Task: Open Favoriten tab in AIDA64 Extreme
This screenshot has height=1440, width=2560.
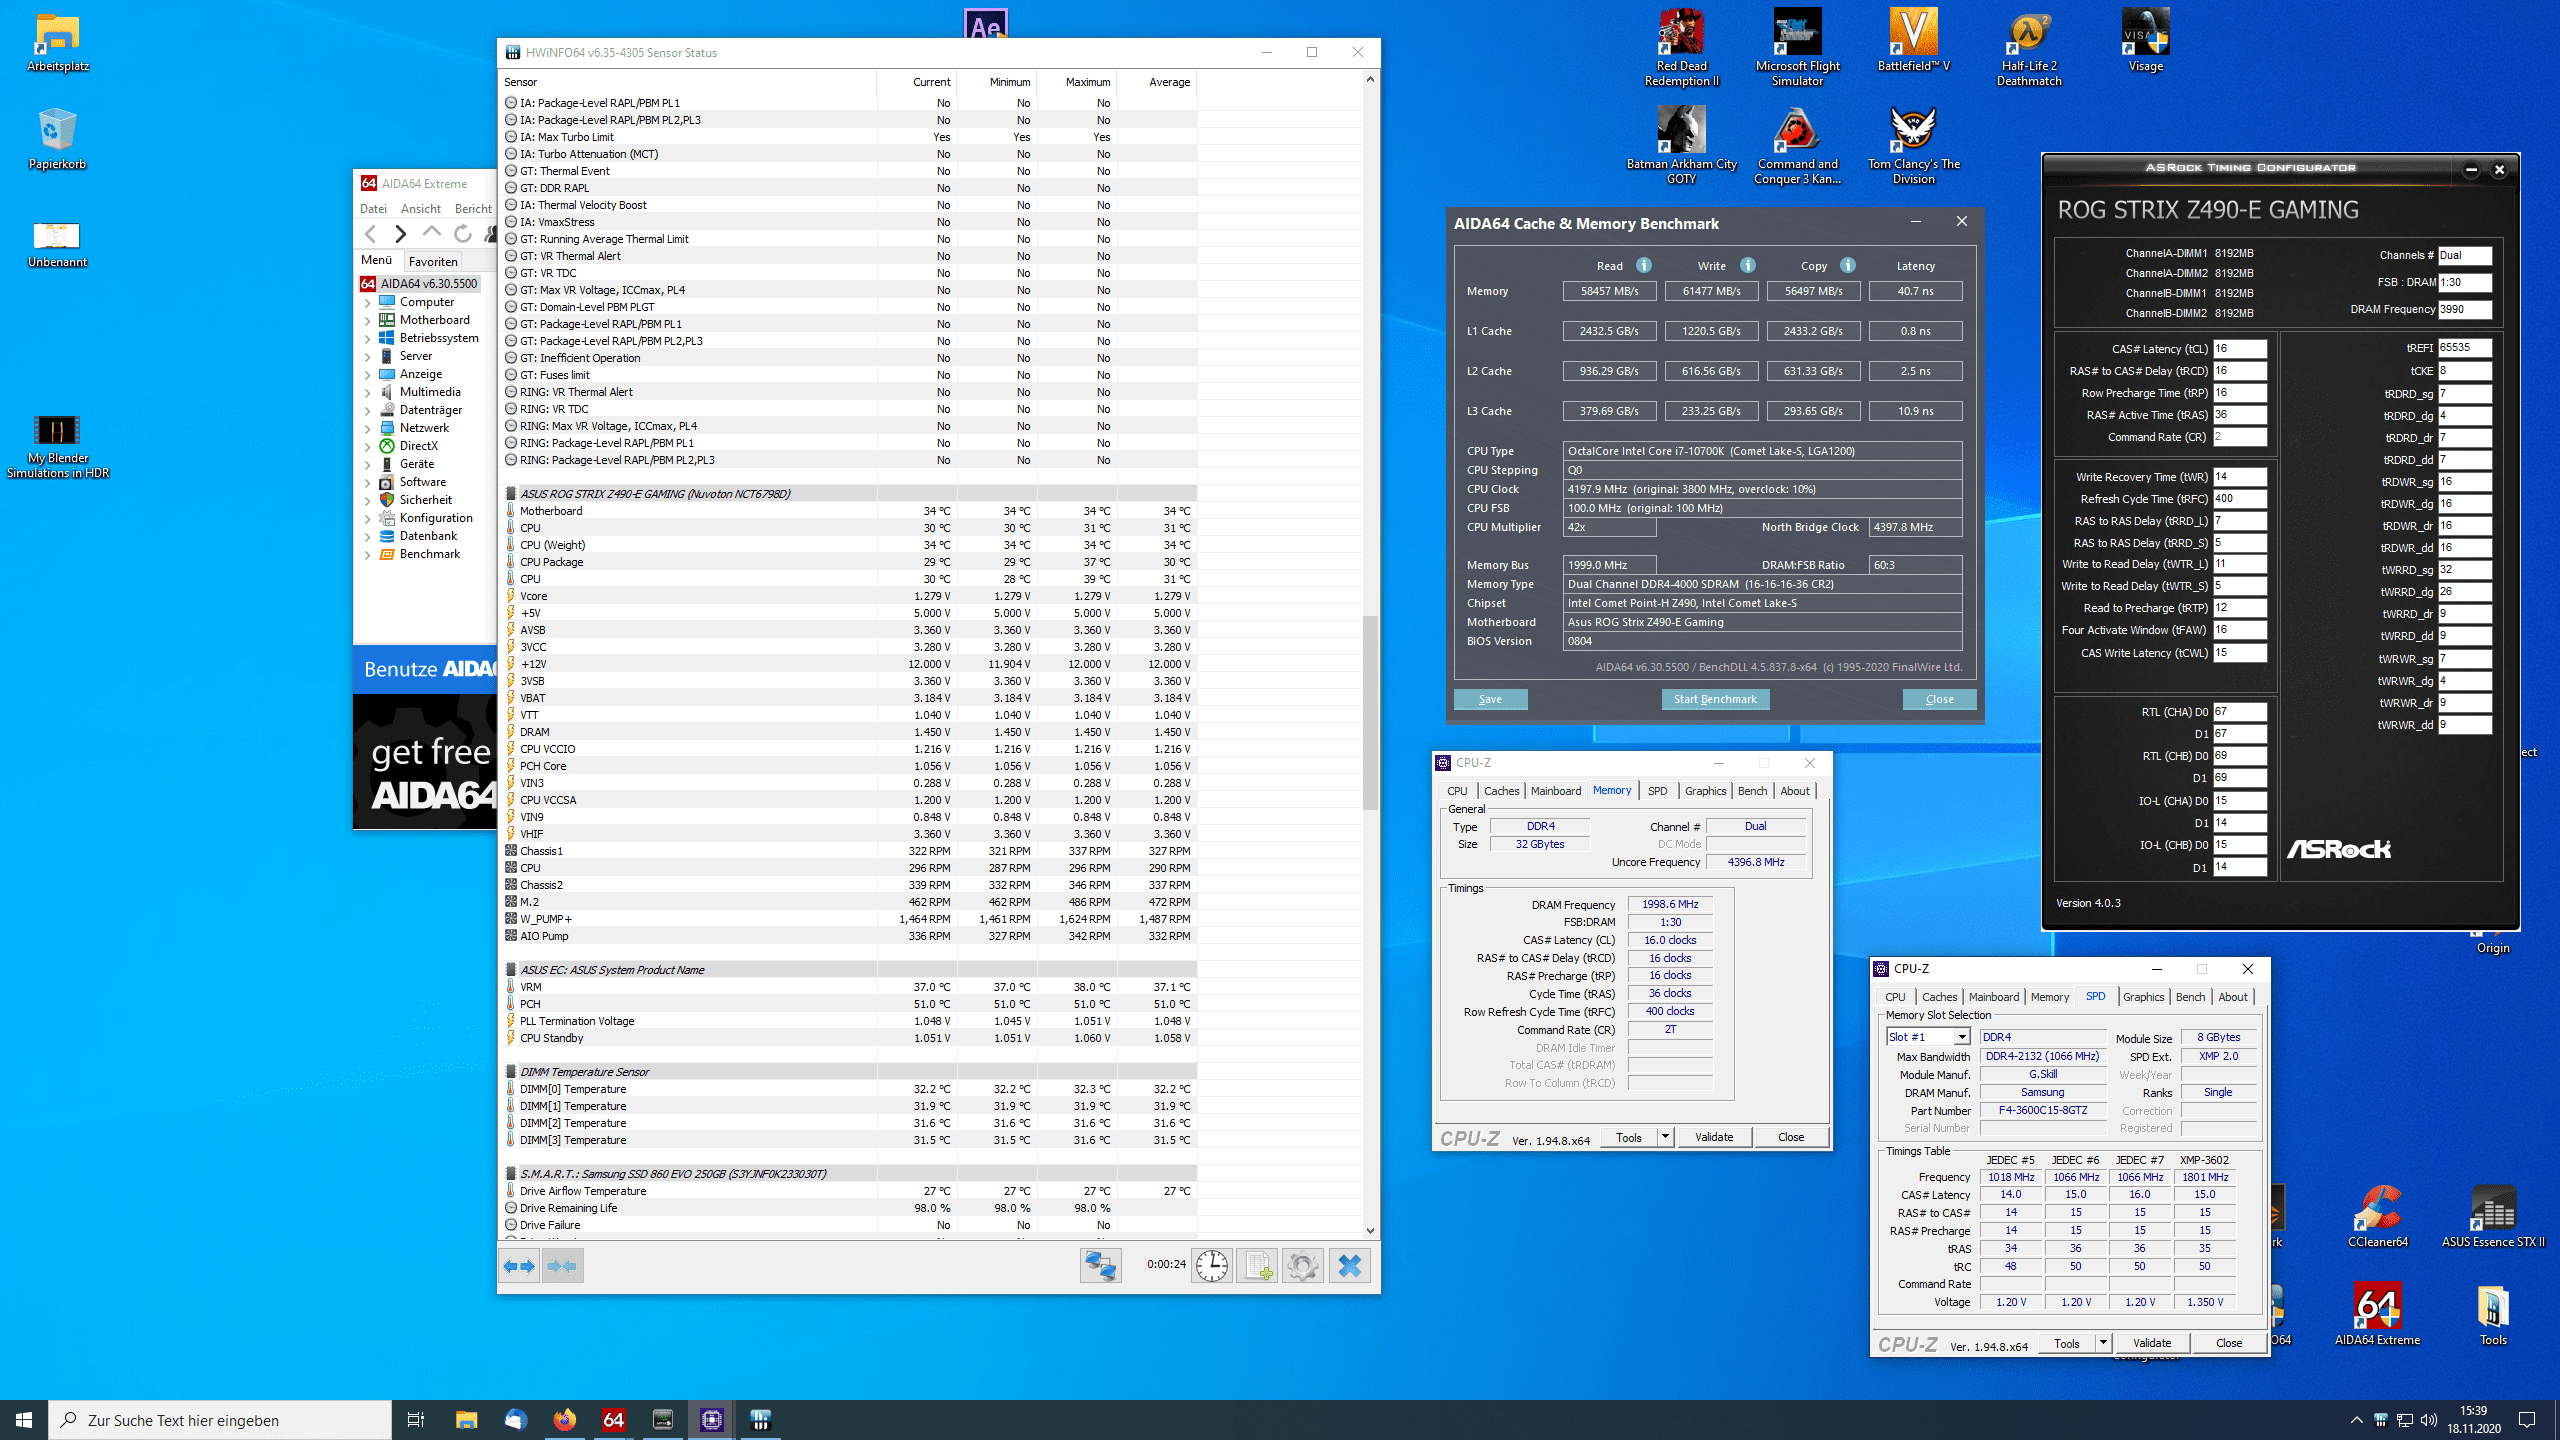Action: coord(433,261)
